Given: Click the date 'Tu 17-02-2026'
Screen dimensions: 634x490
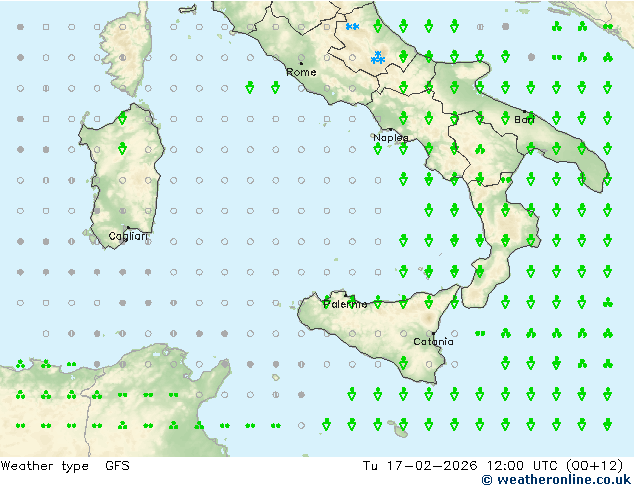Looking at the screenshot, I should (x=420, y=466).
